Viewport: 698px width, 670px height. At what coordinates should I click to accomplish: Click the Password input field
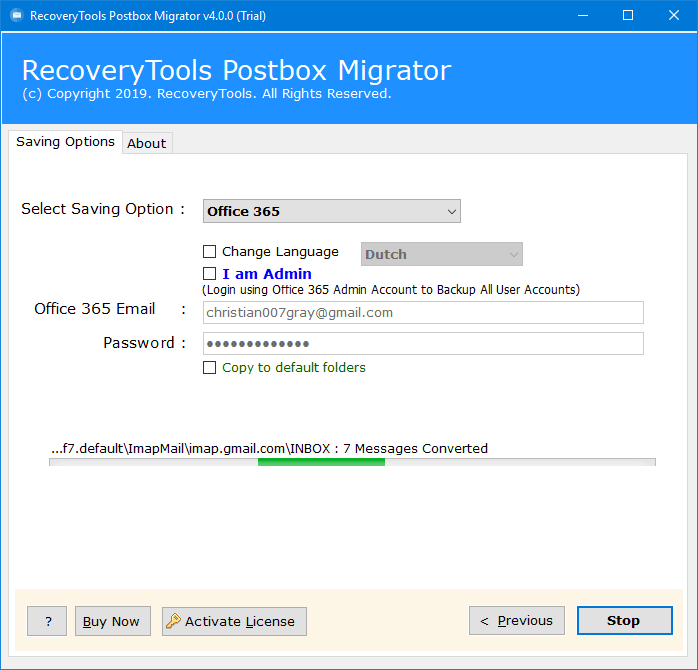click(423, 344)
